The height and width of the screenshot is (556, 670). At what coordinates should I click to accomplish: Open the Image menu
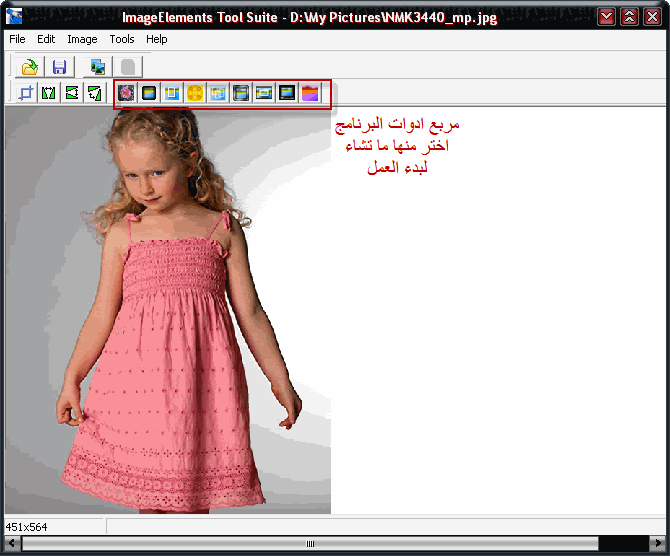coord(82,39)
